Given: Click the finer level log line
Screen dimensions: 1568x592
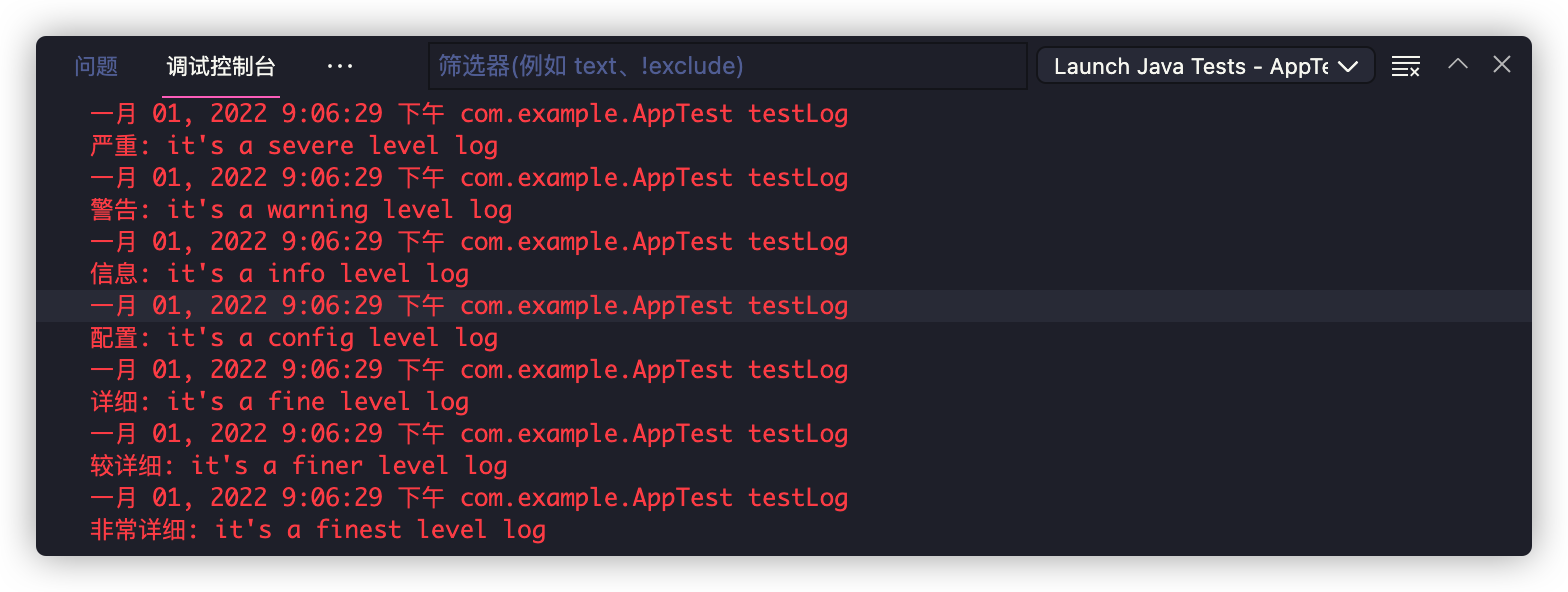Looking at the screenshot, I should point(298,466).
